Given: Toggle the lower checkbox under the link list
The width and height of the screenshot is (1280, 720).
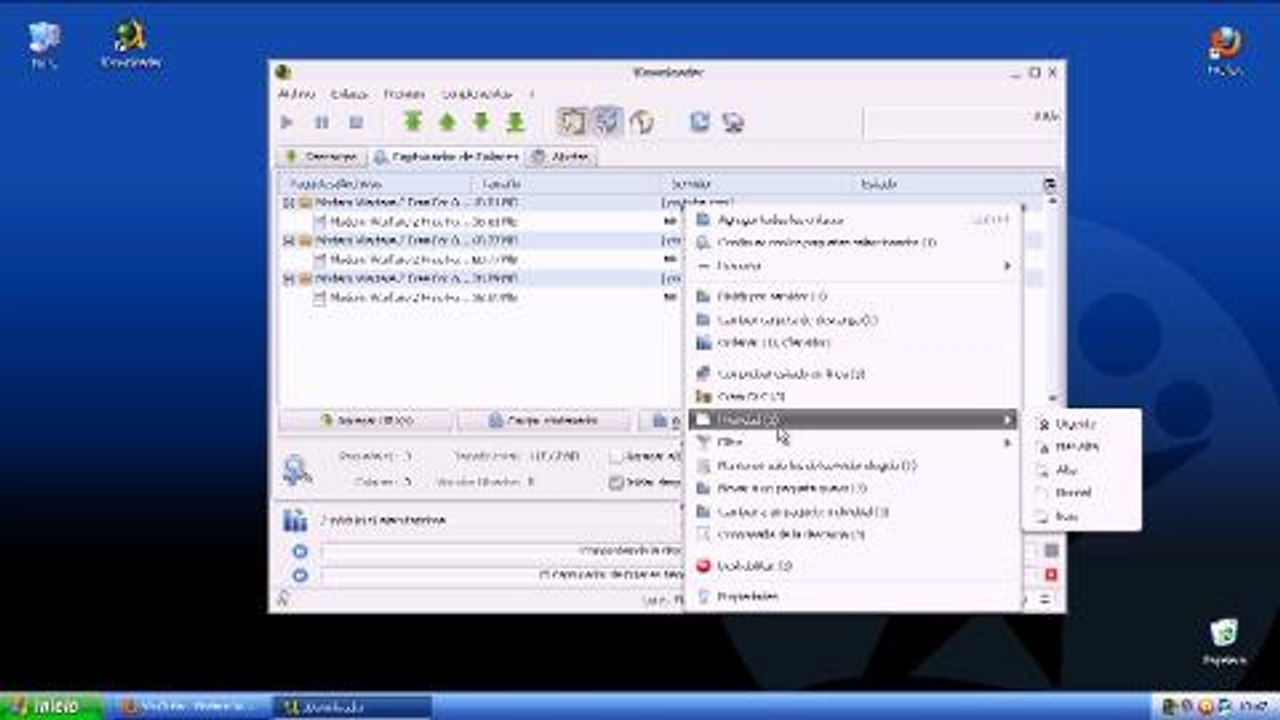Looking at the screenshot, I should (616, 482).
